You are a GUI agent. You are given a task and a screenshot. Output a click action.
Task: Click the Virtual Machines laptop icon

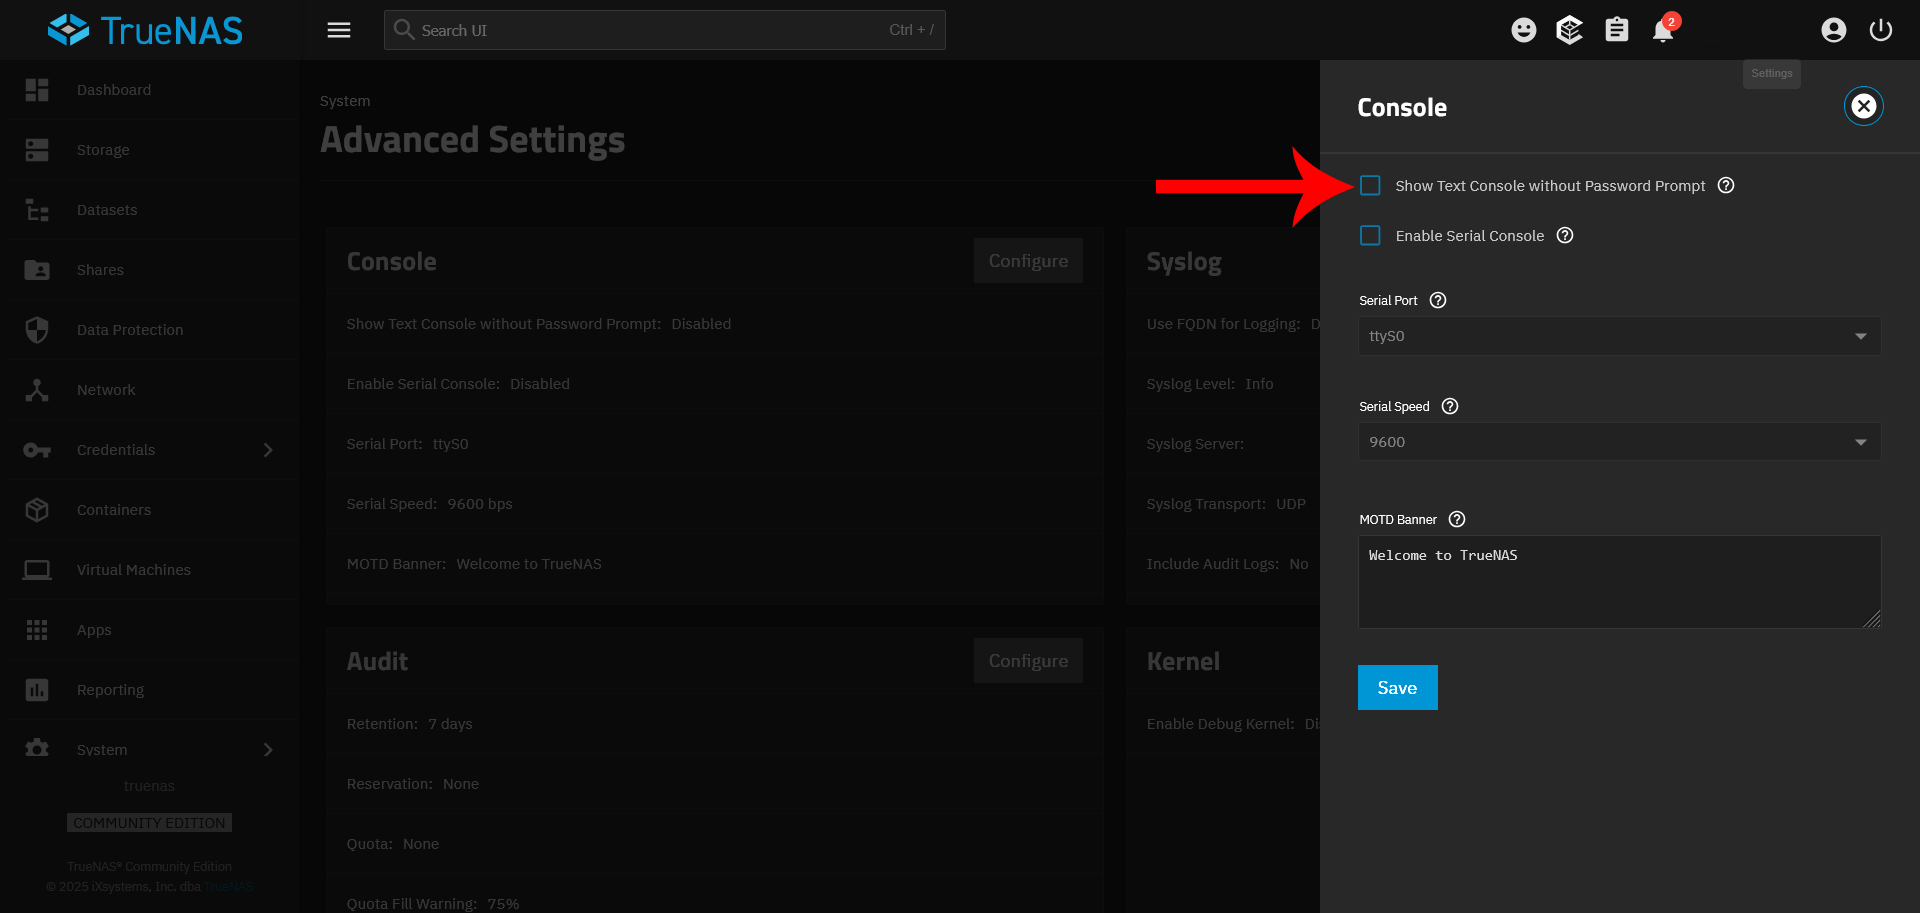tap(37, 570)
